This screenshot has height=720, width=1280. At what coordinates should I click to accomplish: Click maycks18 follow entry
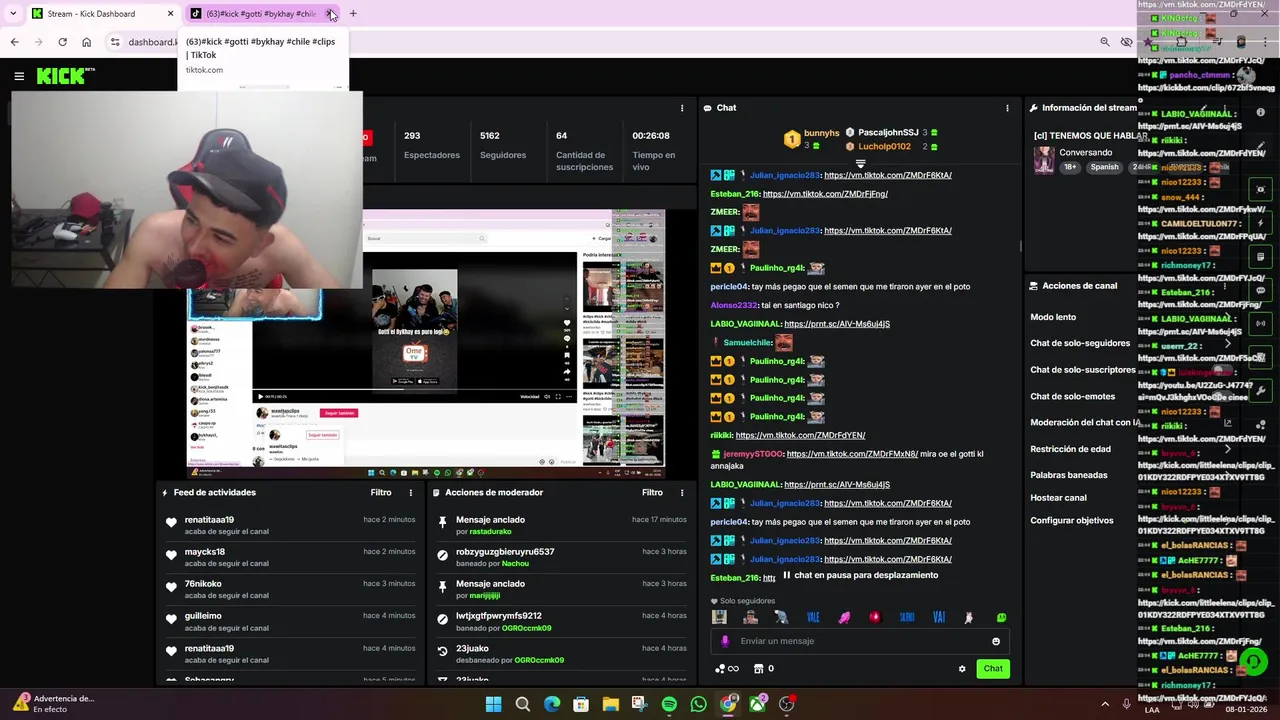point(291,557)
